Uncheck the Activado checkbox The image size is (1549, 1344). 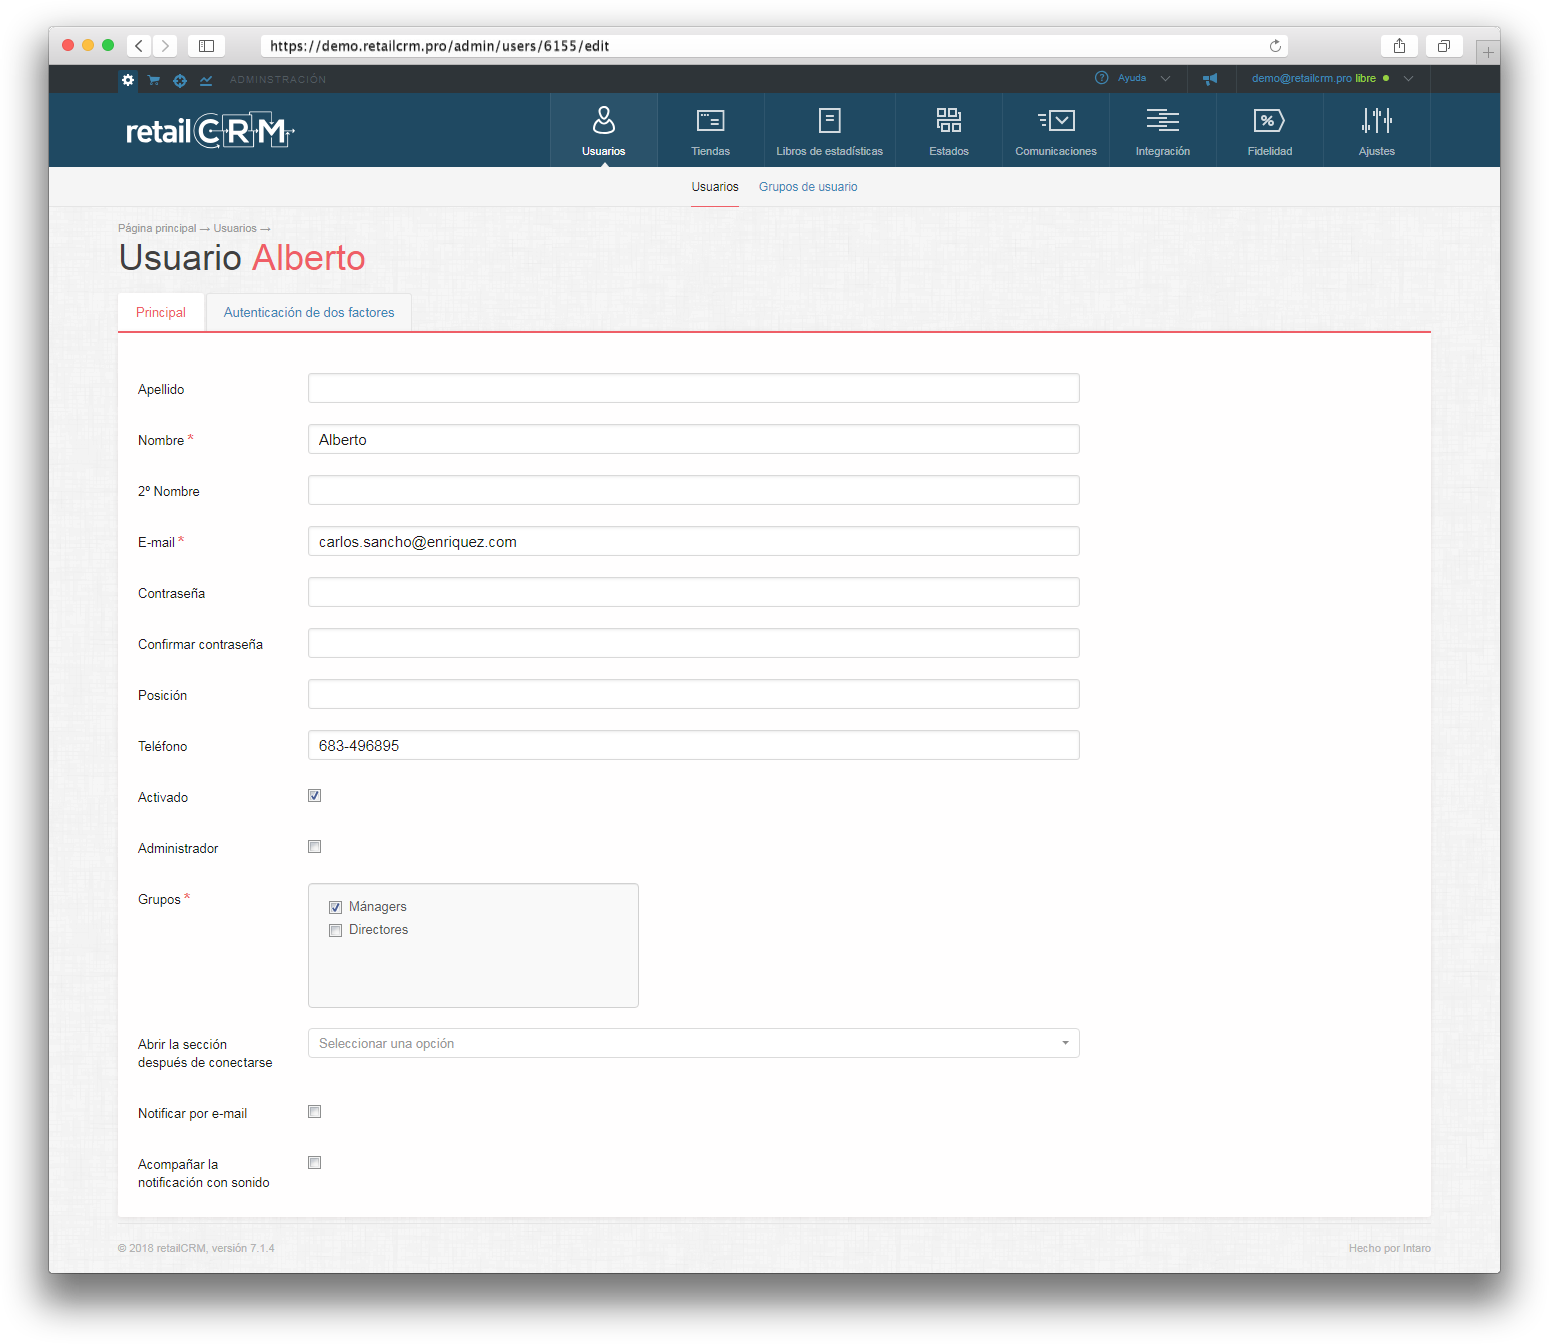315,796
